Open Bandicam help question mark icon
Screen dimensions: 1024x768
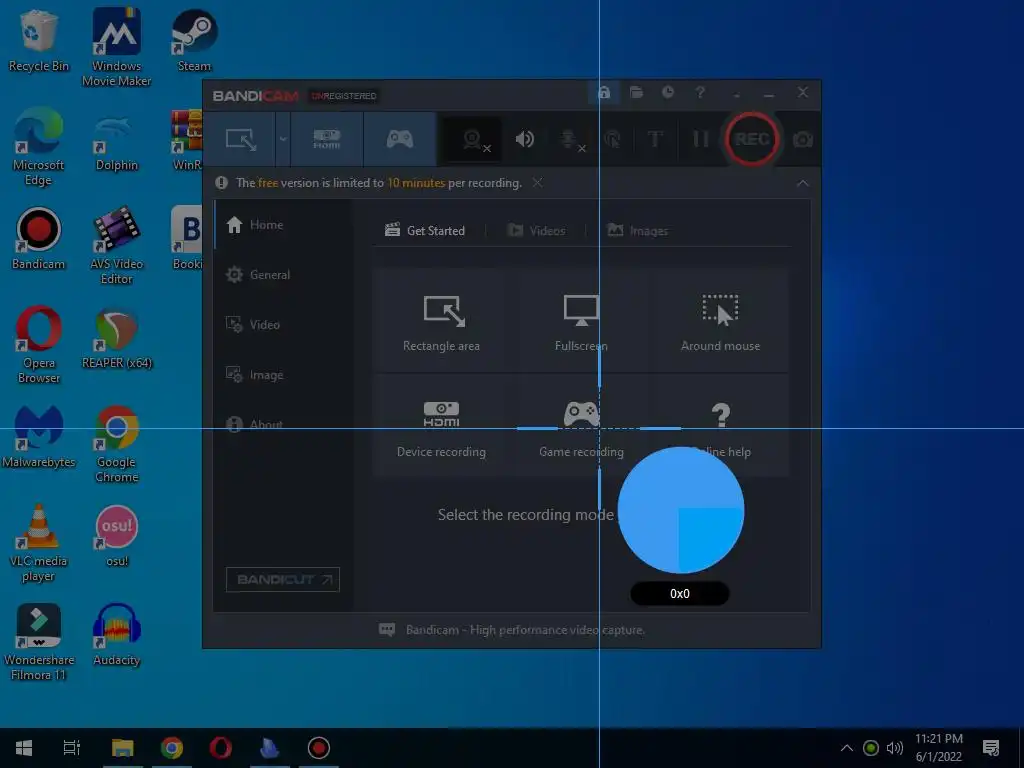pos(700,93)
